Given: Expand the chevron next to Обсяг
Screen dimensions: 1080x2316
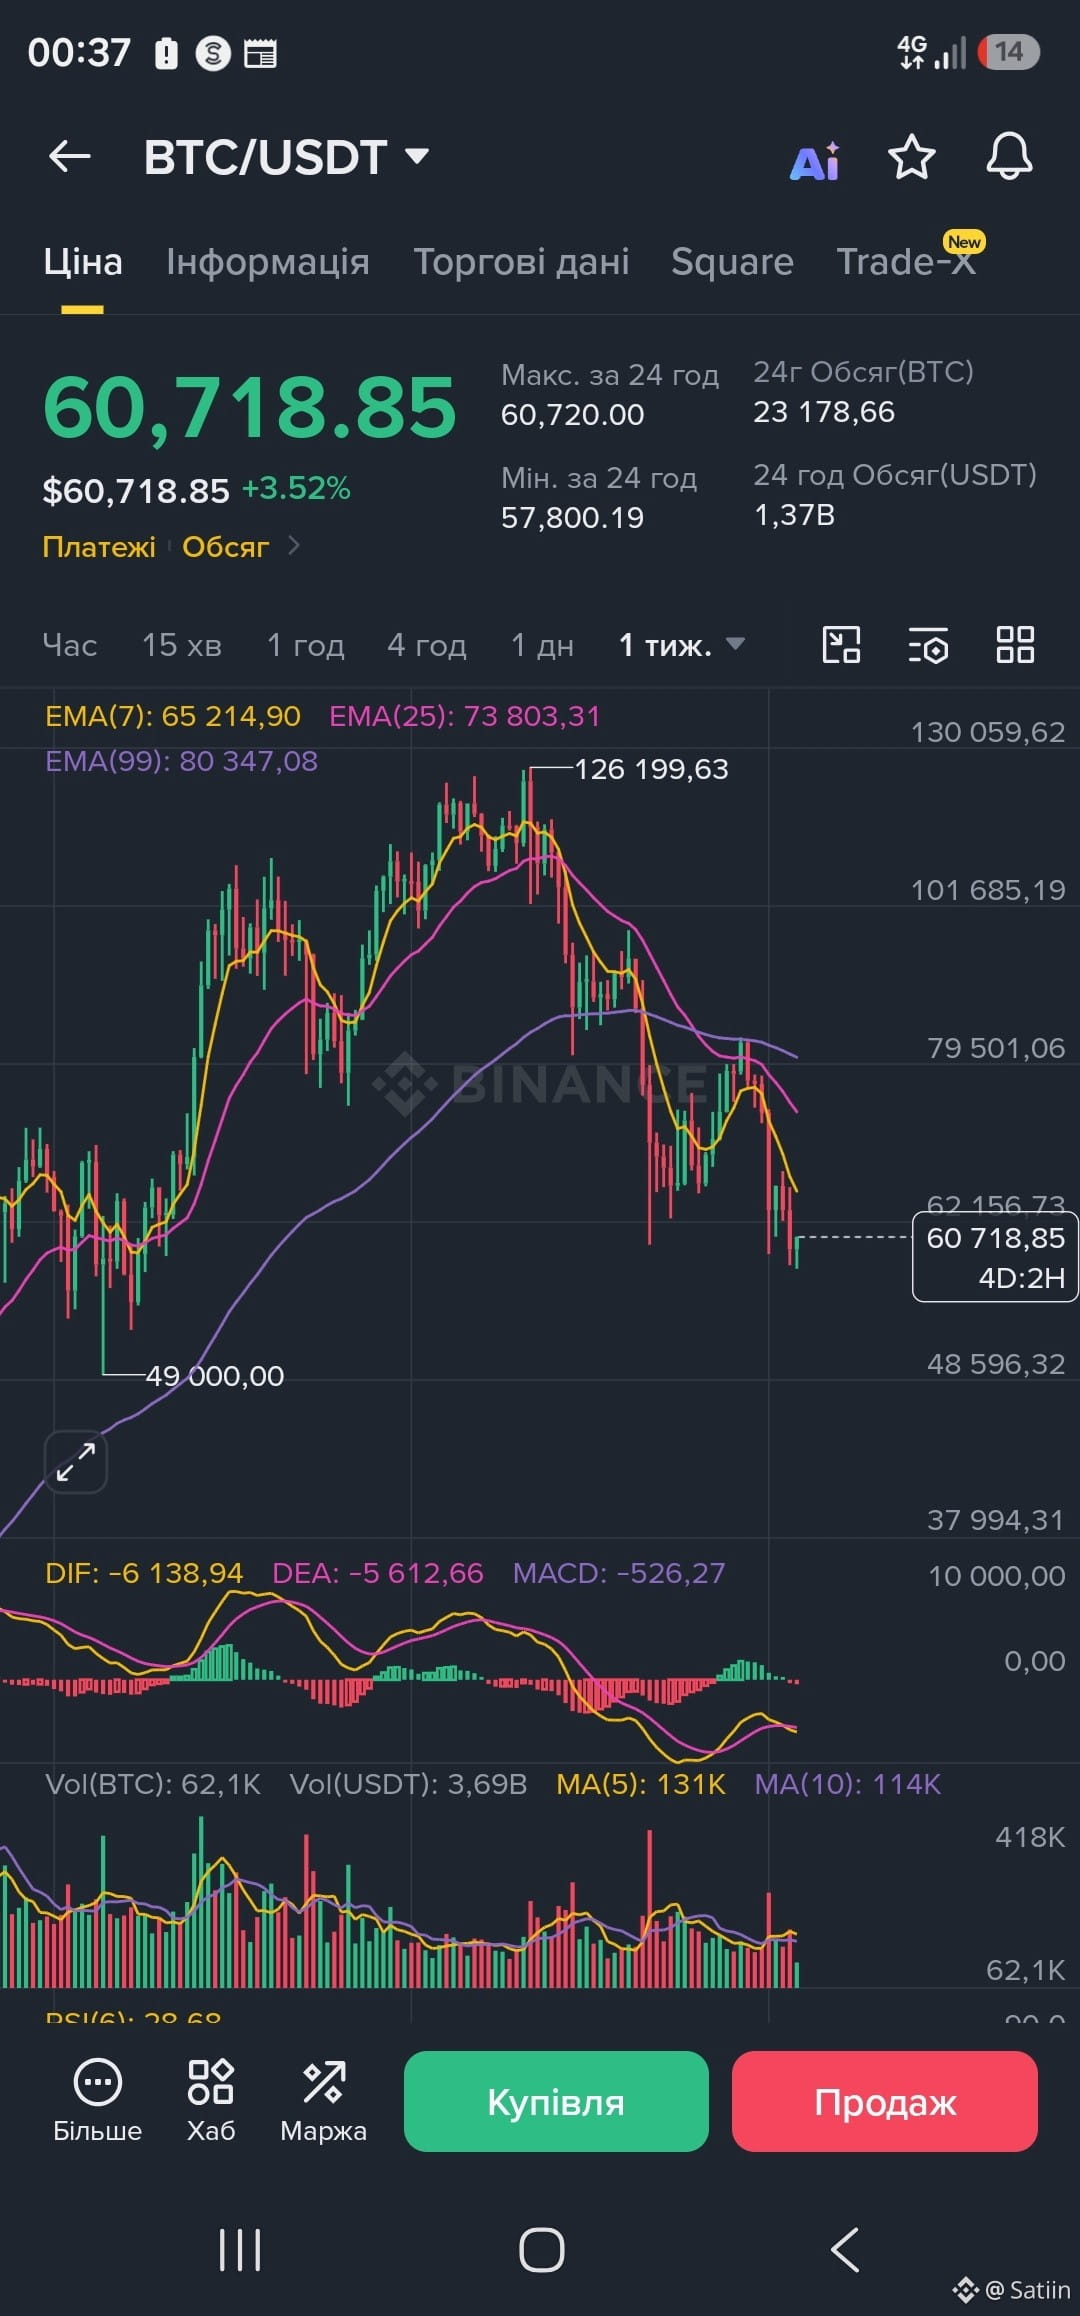Looking at the screenshot, I should click(294, 546).
